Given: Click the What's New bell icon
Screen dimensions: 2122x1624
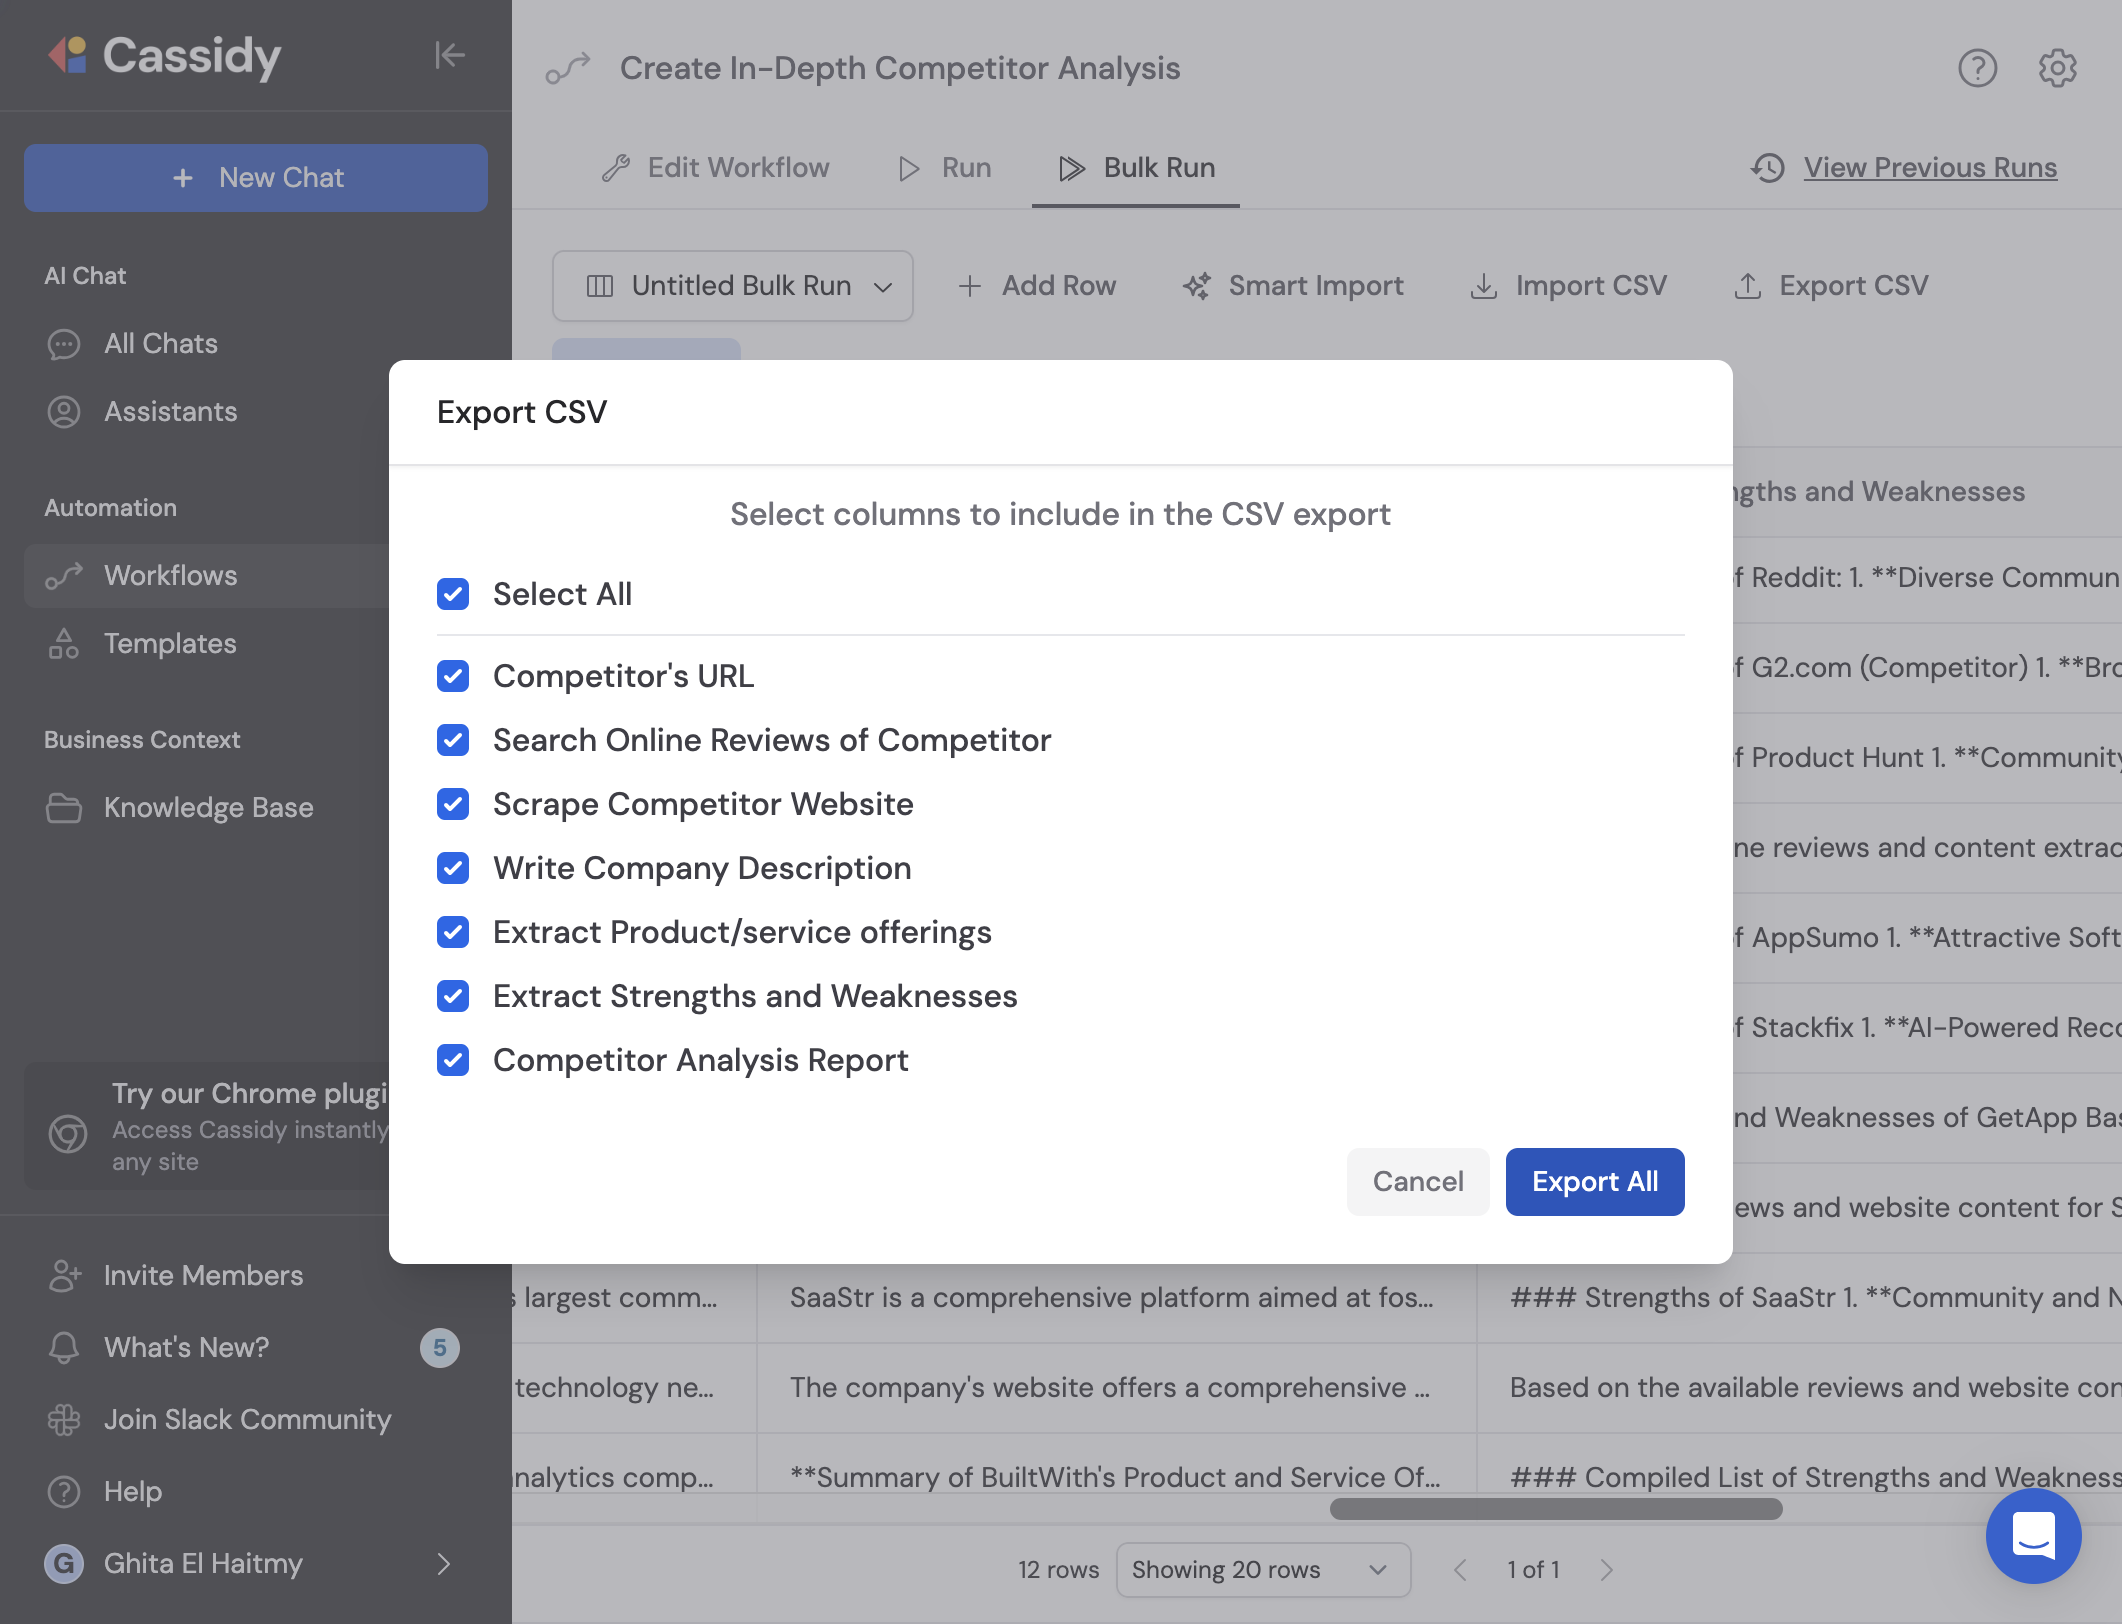Looking at the screenshot, I should coord(64,1348).
